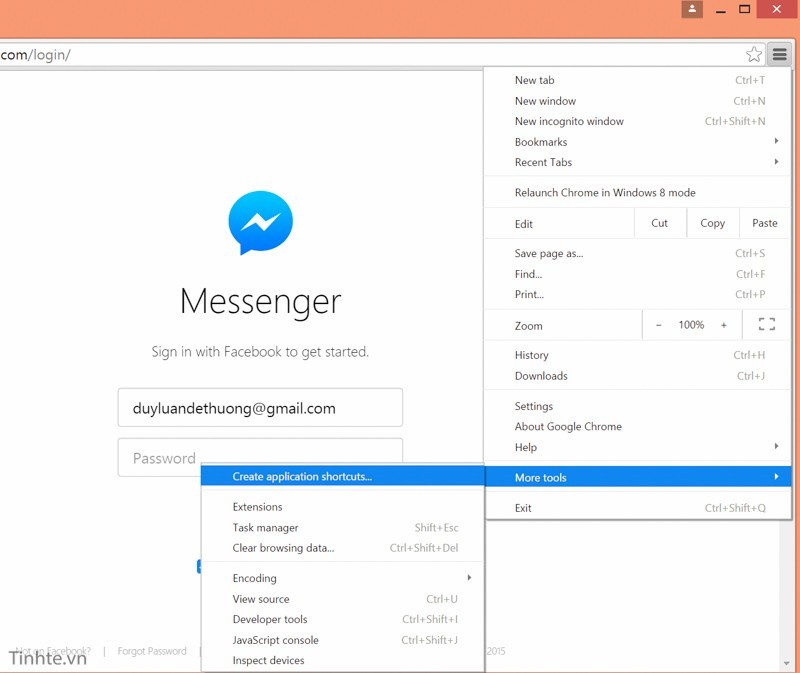Click the scrollbar down arrow
This screenshot has height=673, width=800.
pos(786,663)
